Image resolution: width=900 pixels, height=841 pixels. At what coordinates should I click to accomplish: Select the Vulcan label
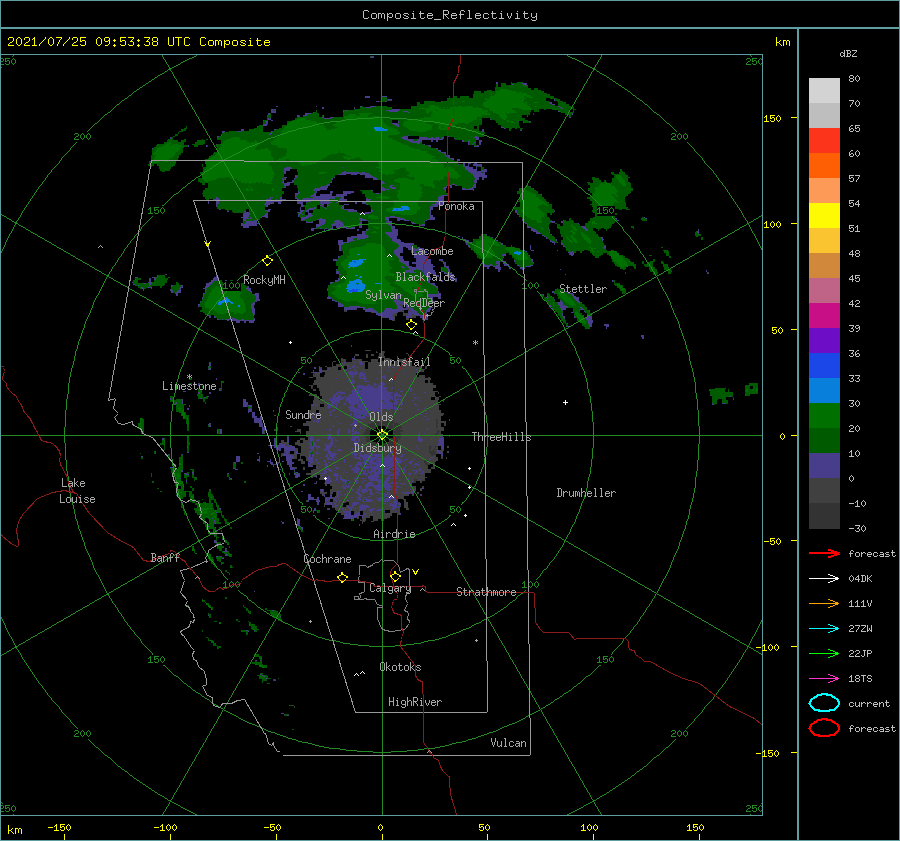508,743
